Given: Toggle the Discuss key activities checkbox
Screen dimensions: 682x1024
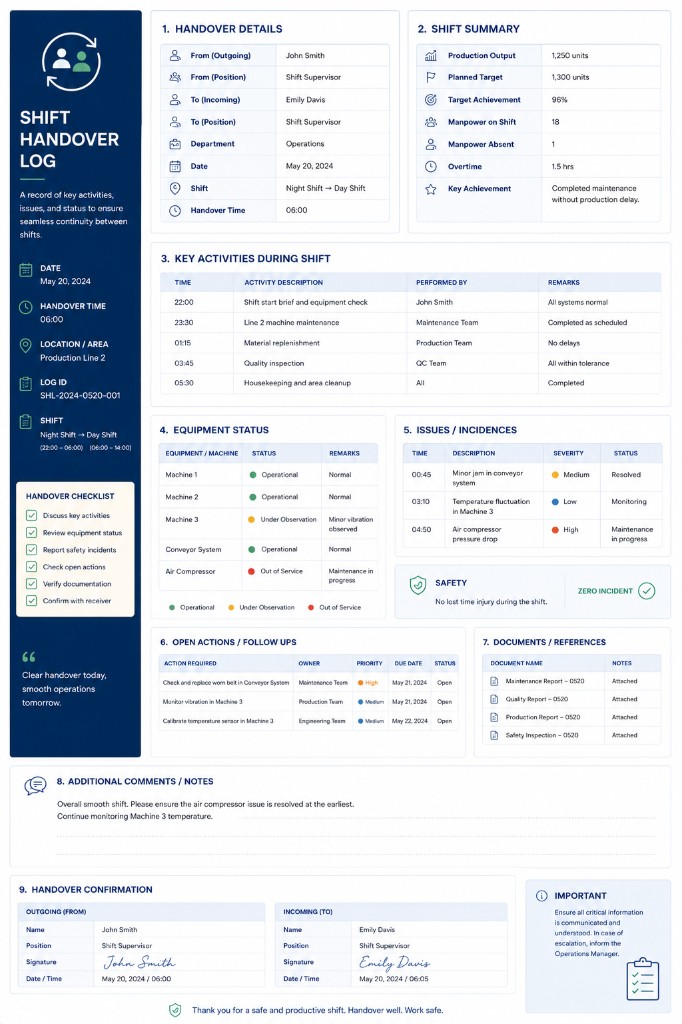Looking at the screenshot, I should click(31, 515).
